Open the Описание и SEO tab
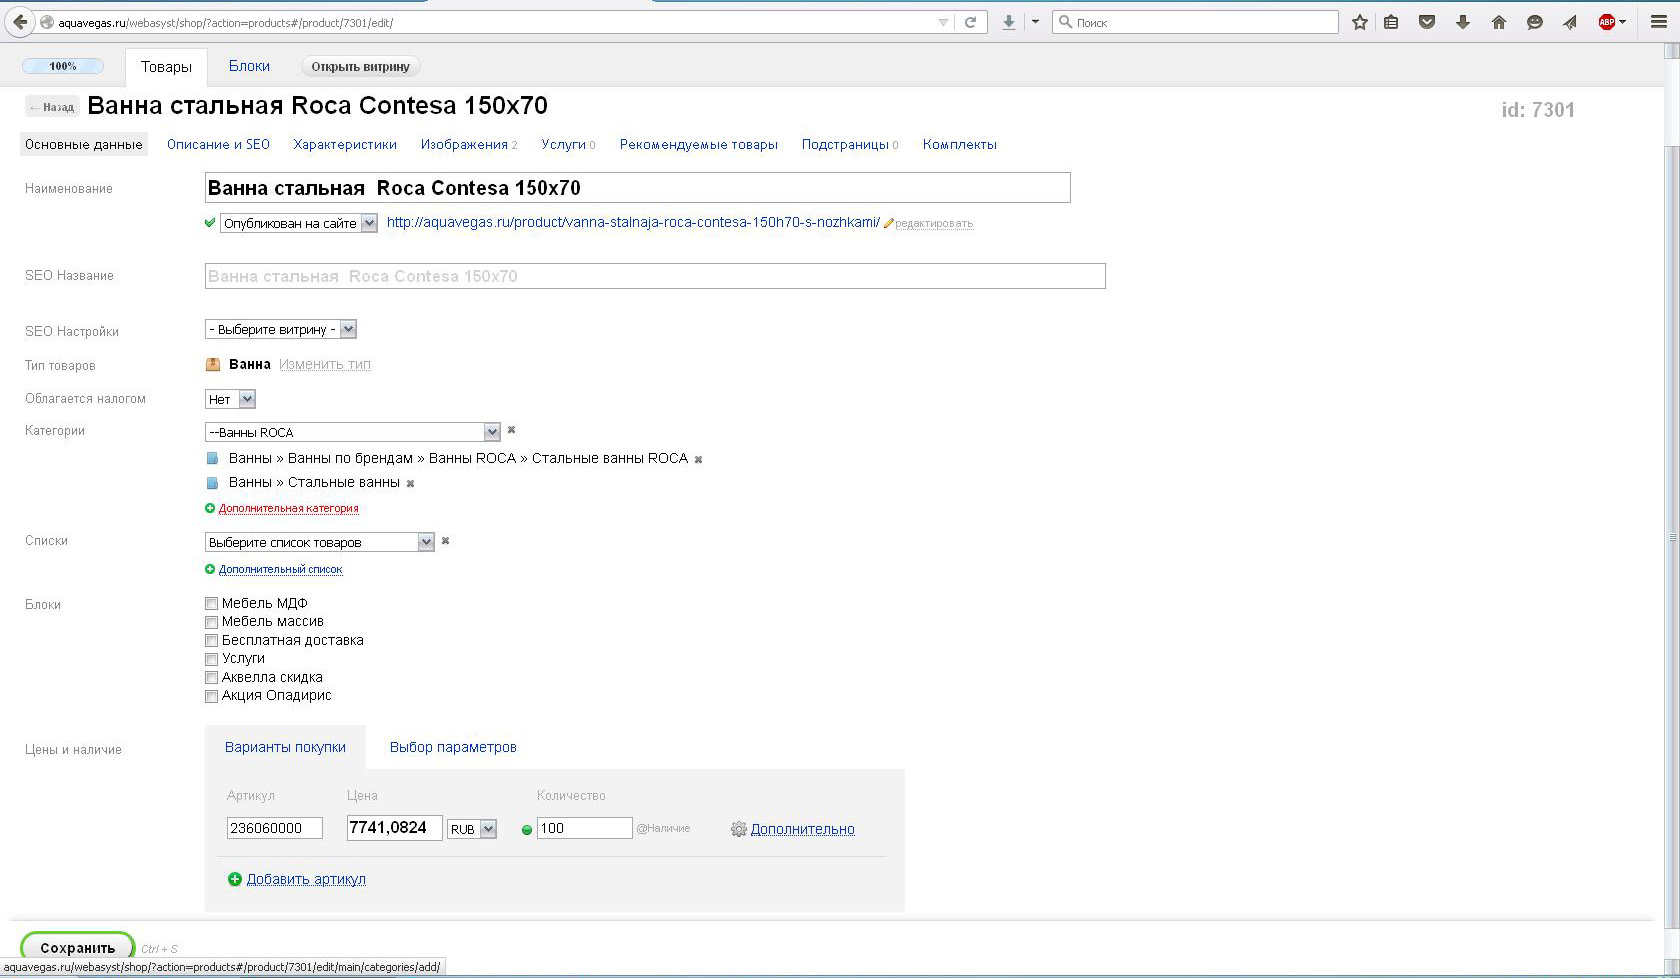The width and height of the screenshot is (1680, 978). coord(218,145)
